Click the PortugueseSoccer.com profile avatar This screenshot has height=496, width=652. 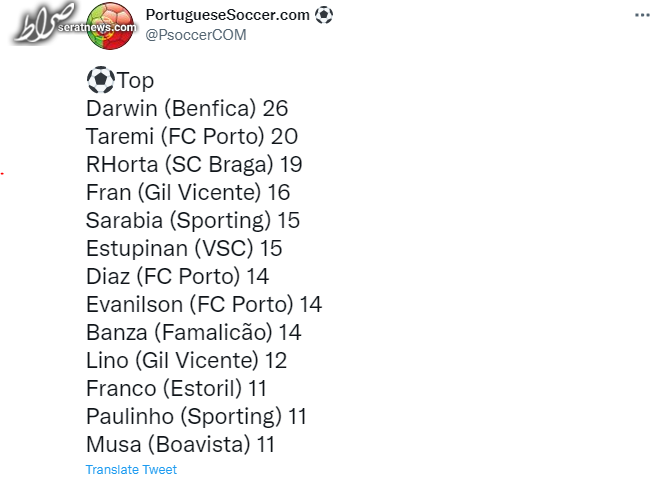(x=110, y=26)
